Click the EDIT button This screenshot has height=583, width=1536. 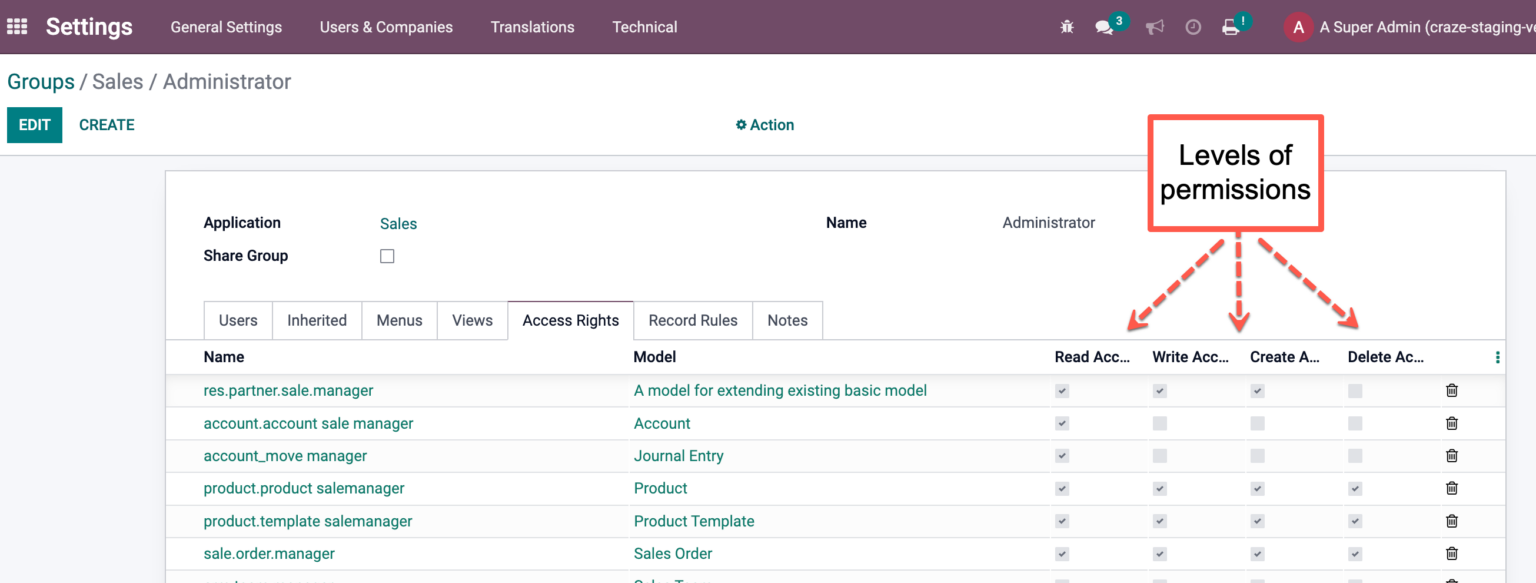34,124
